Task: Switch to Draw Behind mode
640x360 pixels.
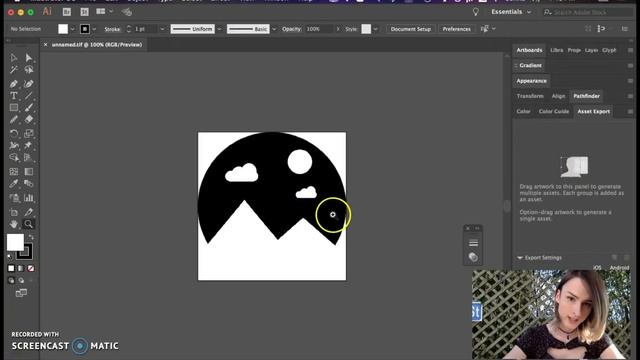Action: 21,280
